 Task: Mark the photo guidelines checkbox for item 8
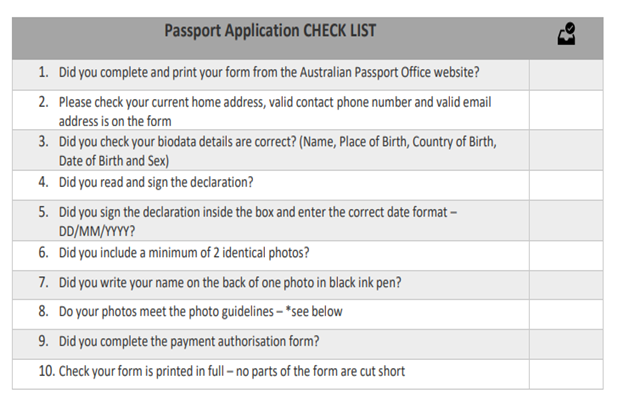pos(566,312)
